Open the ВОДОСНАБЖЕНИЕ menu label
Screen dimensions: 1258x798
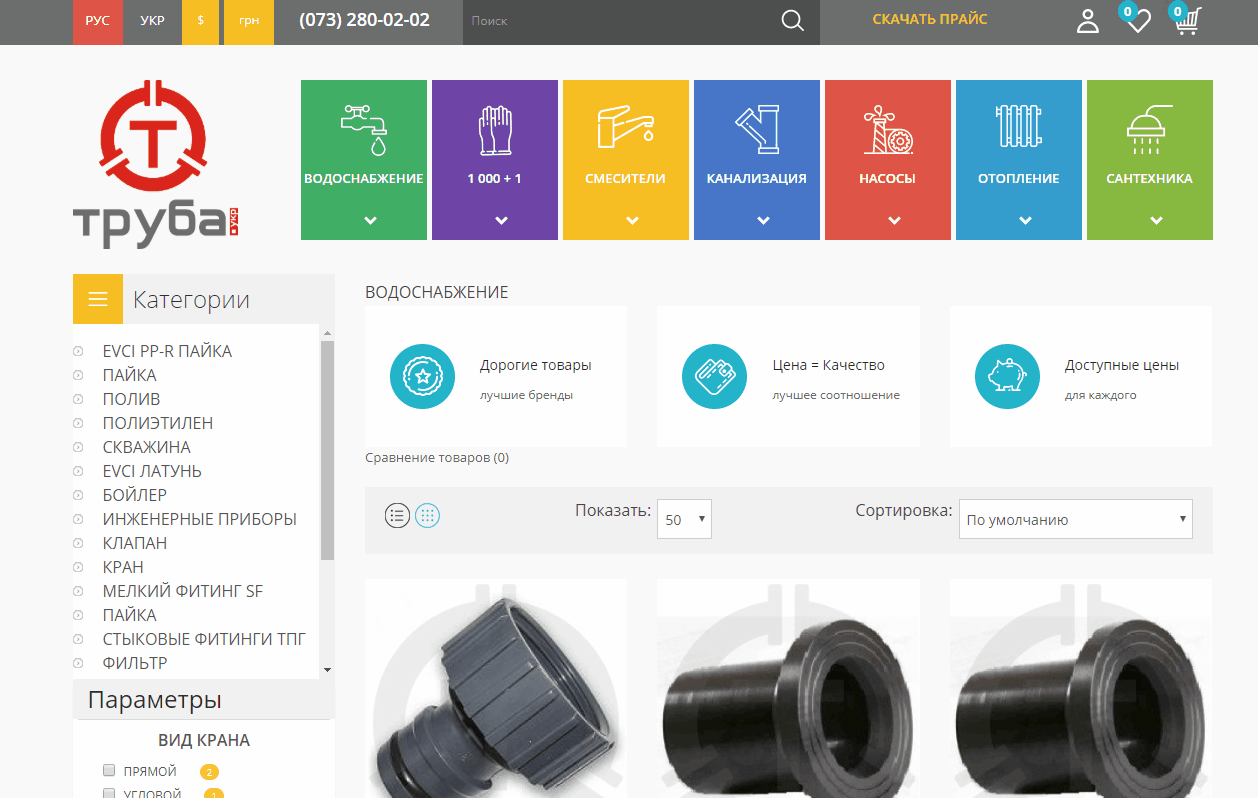point(364,179)
